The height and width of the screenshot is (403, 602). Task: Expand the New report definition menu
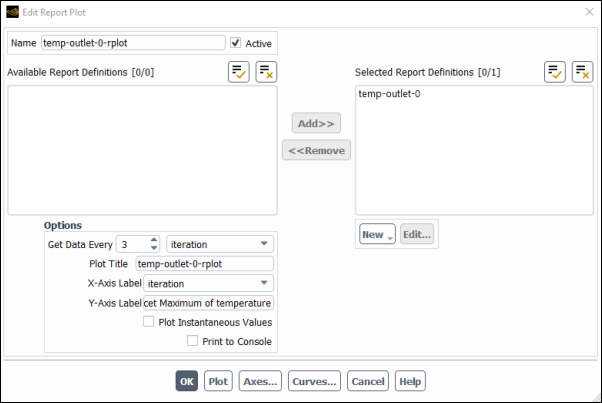click(377, 234)
